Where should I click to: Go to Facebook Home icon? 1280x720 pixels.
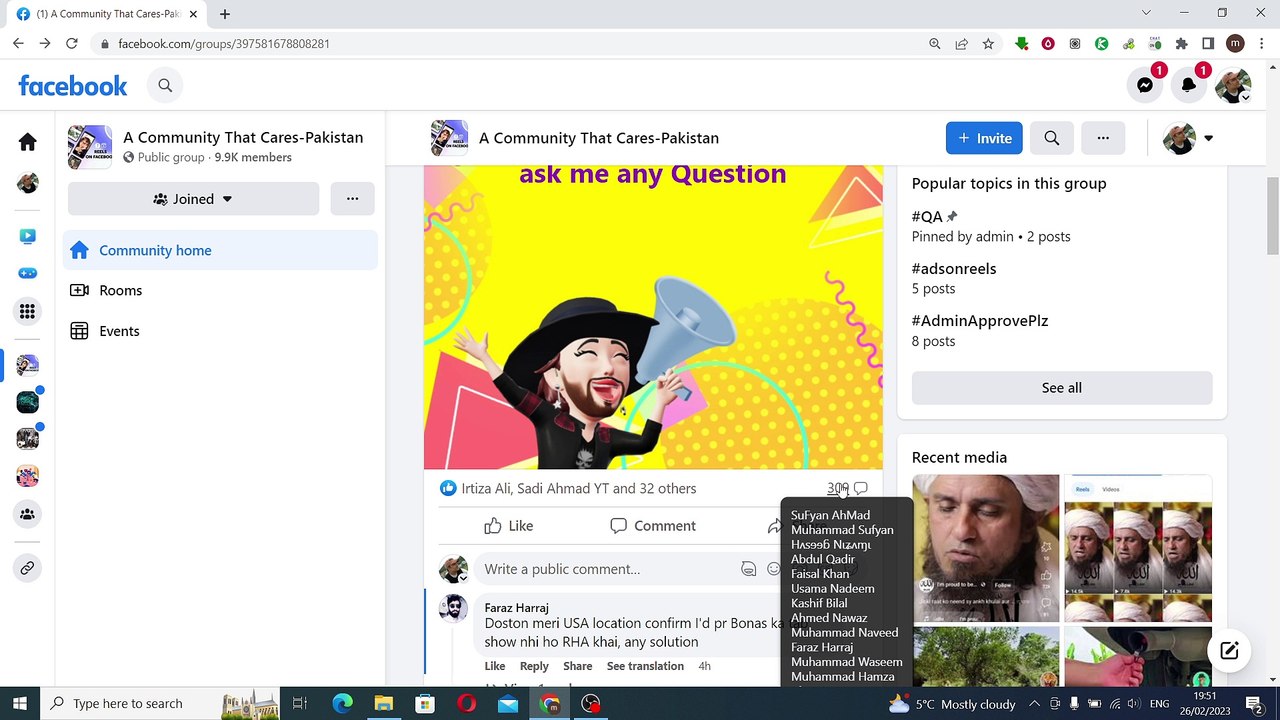pyautogui.click(x=27, y=142)
